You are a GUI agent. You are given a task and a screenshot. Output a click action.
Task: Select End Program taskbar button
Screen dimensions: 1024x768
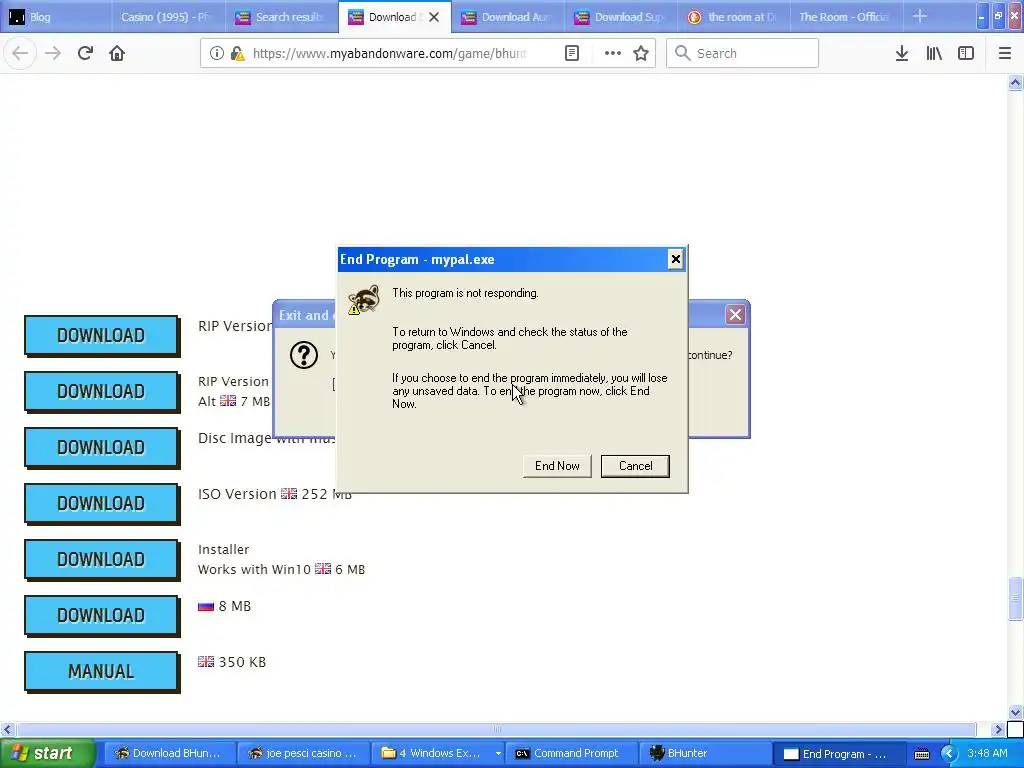839,753
